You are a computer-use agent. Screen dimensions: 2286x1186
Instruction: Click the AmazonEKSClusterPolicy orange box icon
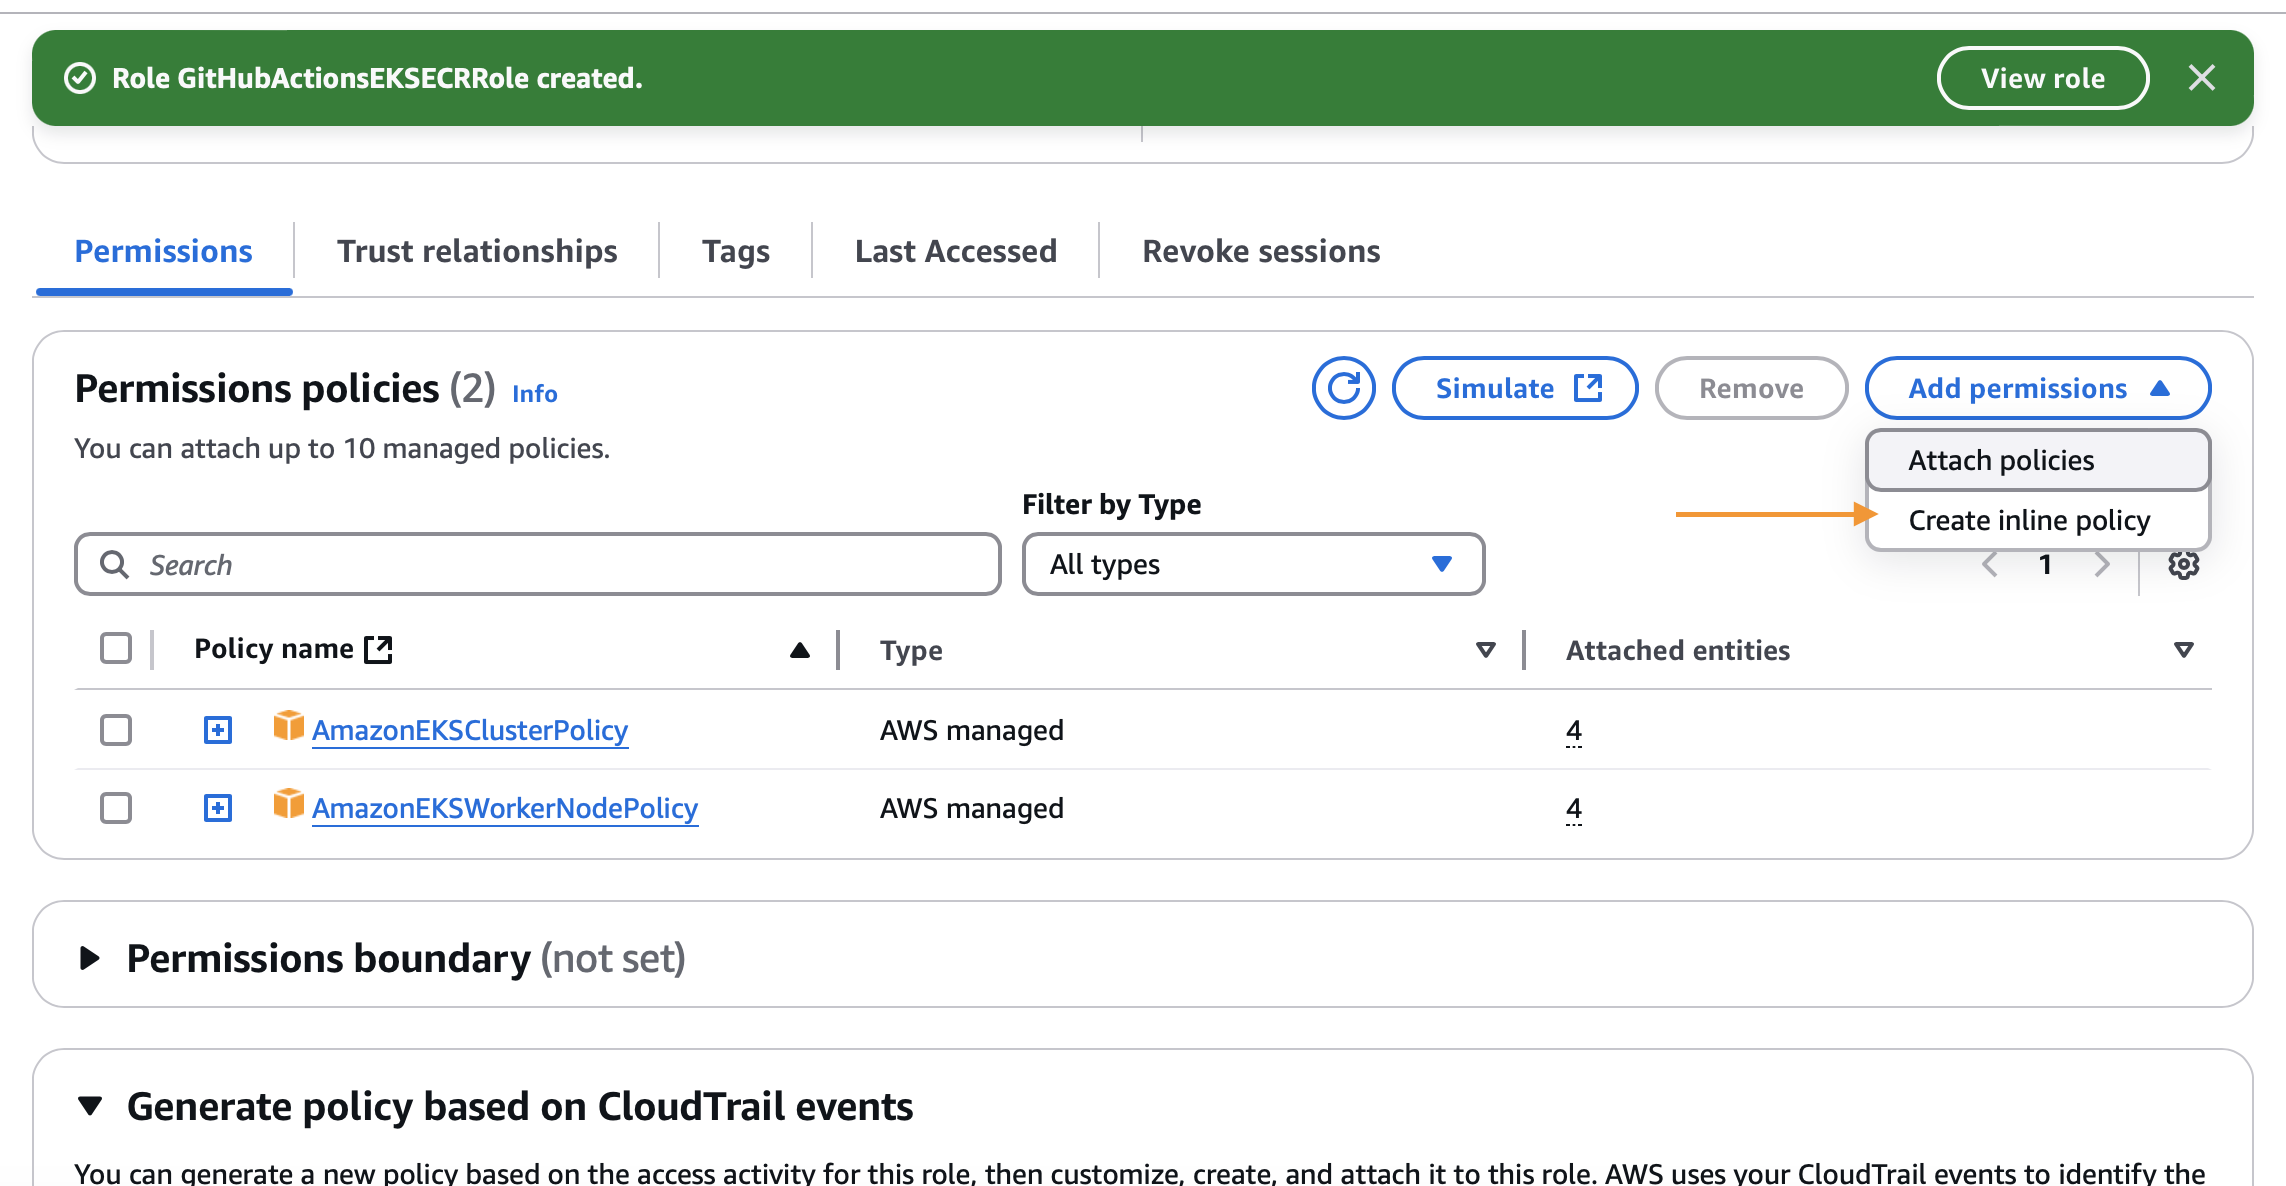click(x=288, y=726)
